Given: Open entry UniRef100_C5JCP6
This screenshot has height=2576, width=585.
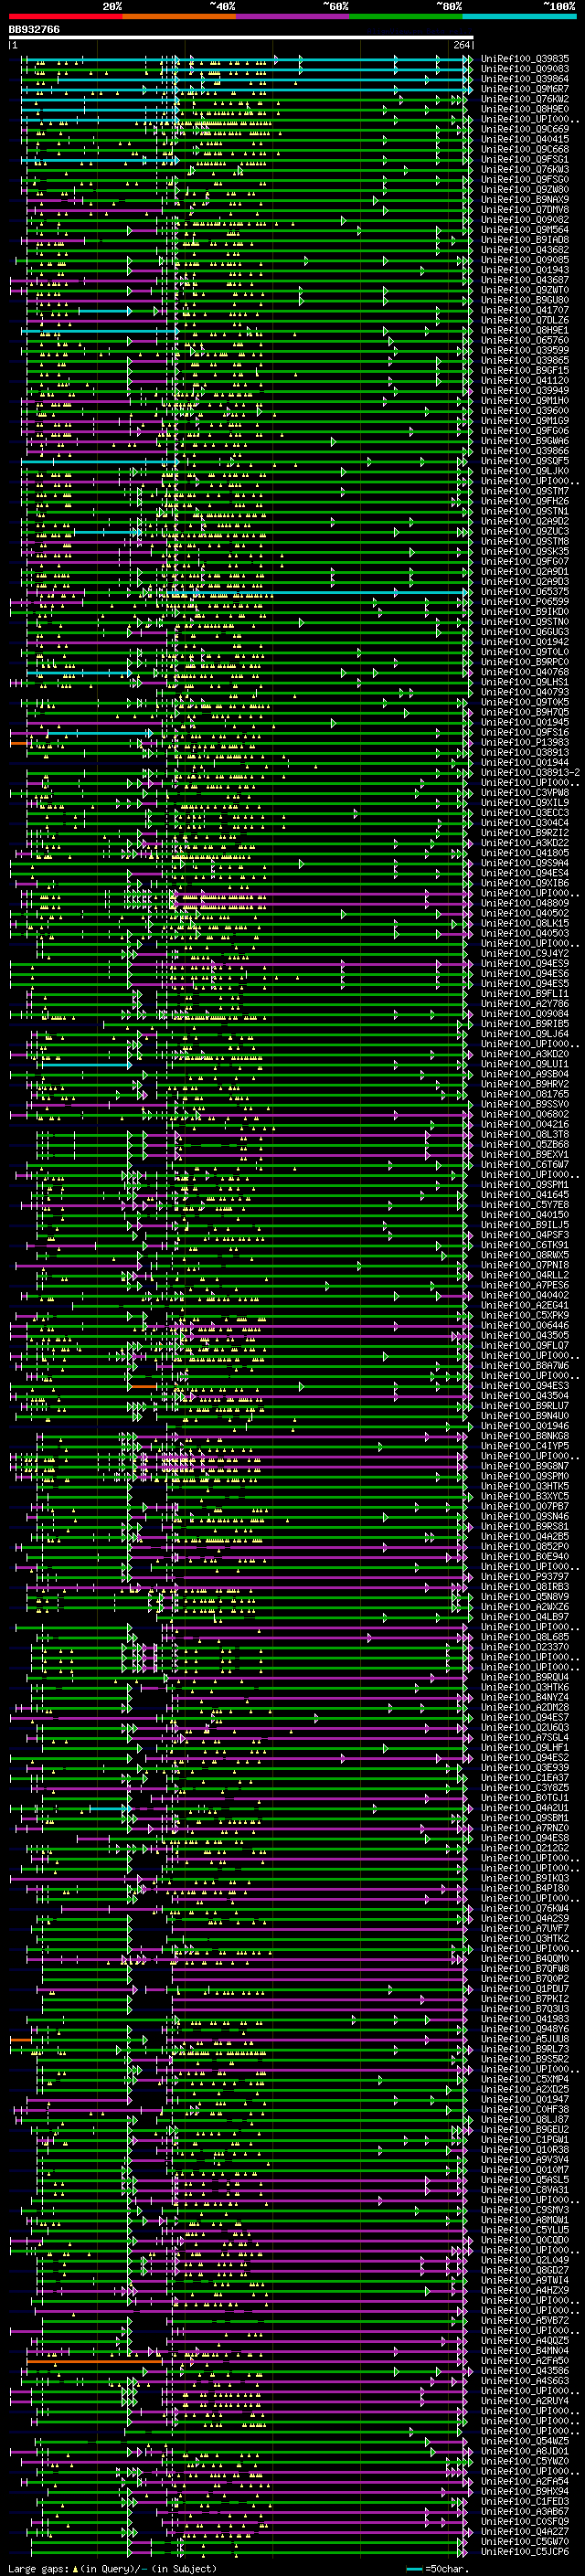Looking at the screenshot, I should (525, 2551).
